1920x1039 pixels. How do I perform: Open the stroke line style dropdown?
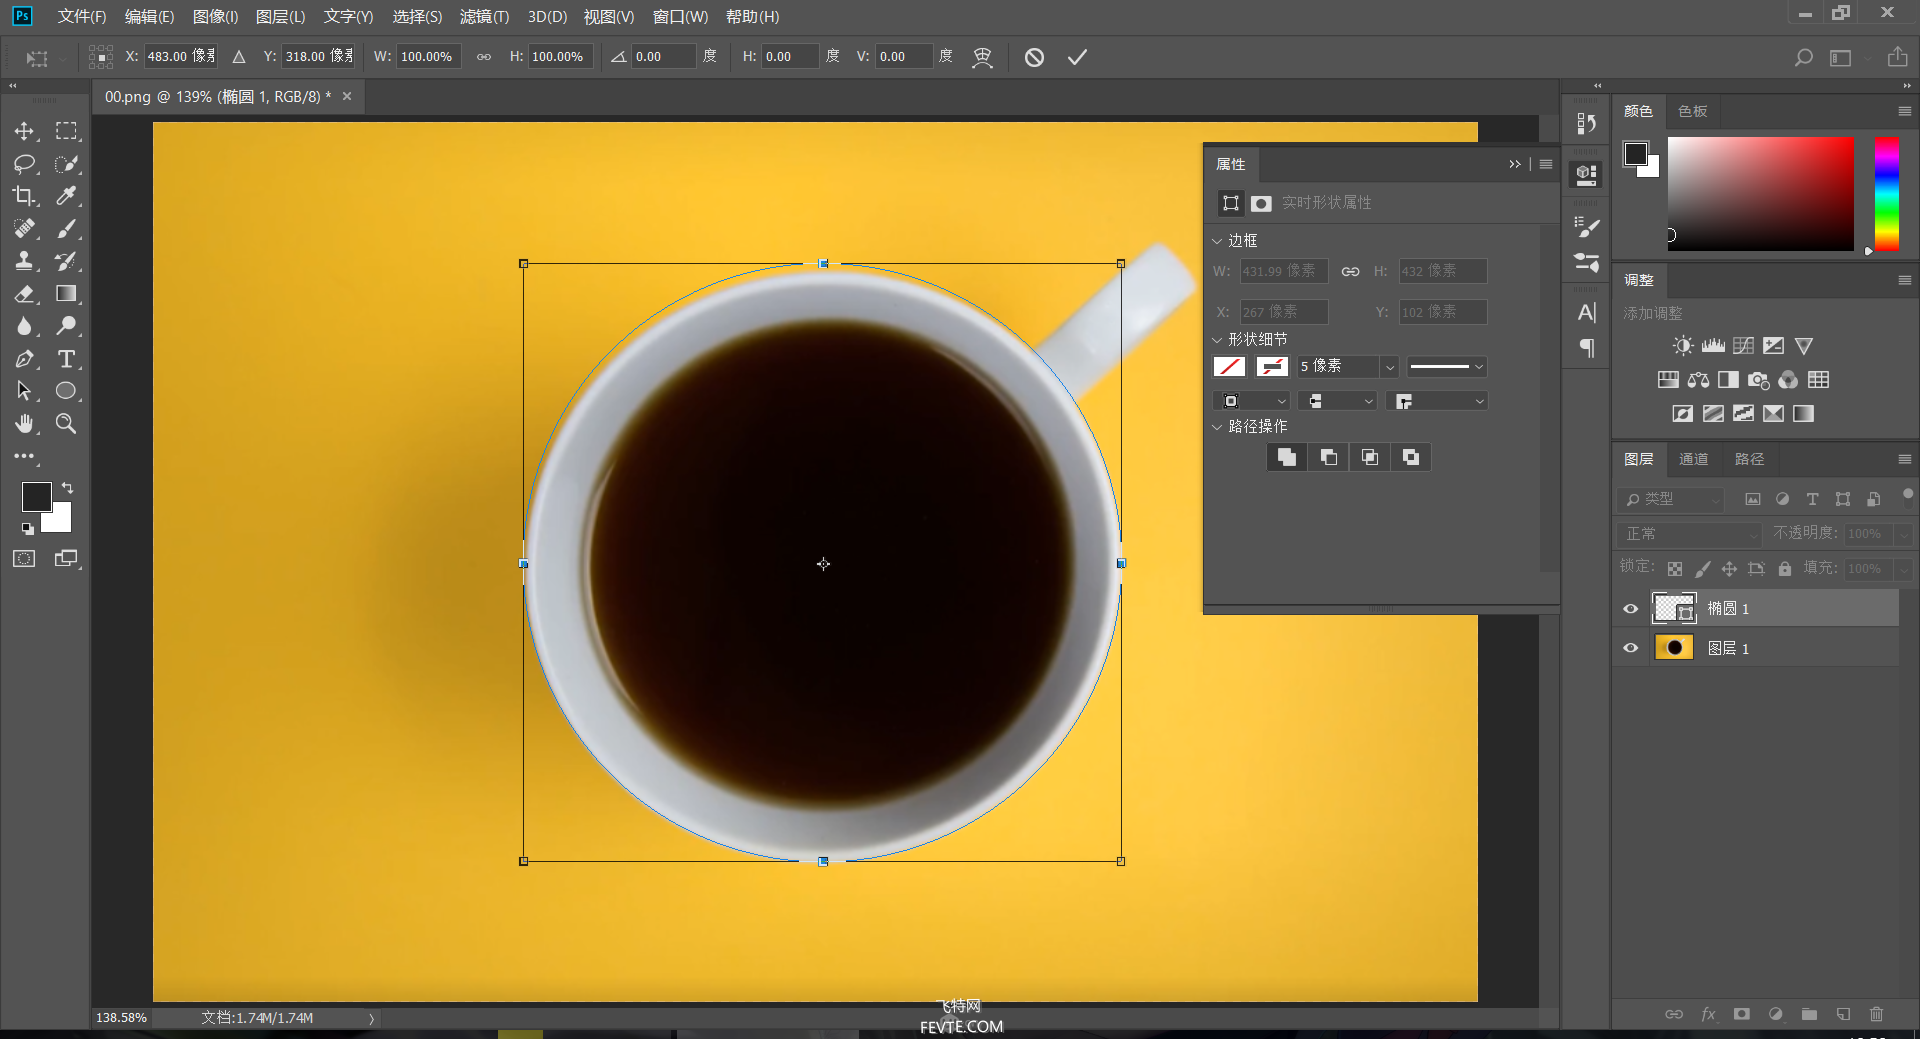(1447, 367)
